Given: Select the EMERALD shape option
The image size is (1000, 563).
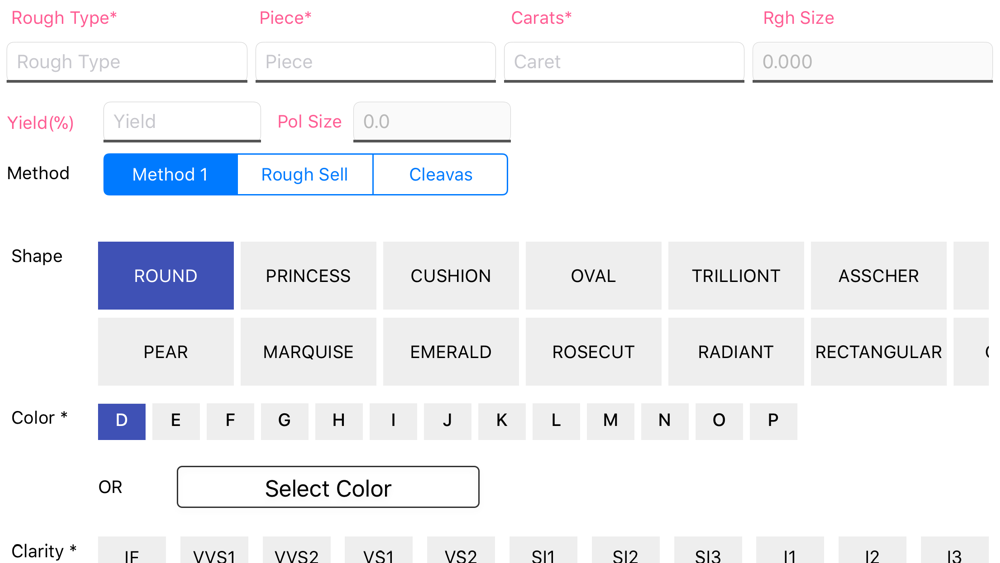Looking at the screenshot, I should point(451,352).
